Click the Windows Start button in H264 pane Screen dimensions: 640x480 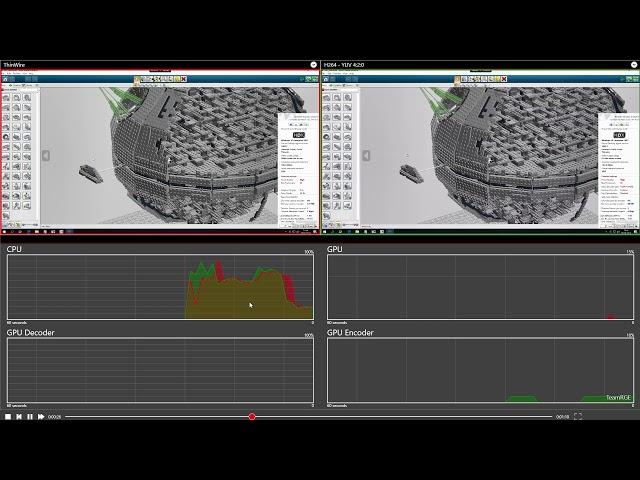click(x=325, y=231)
